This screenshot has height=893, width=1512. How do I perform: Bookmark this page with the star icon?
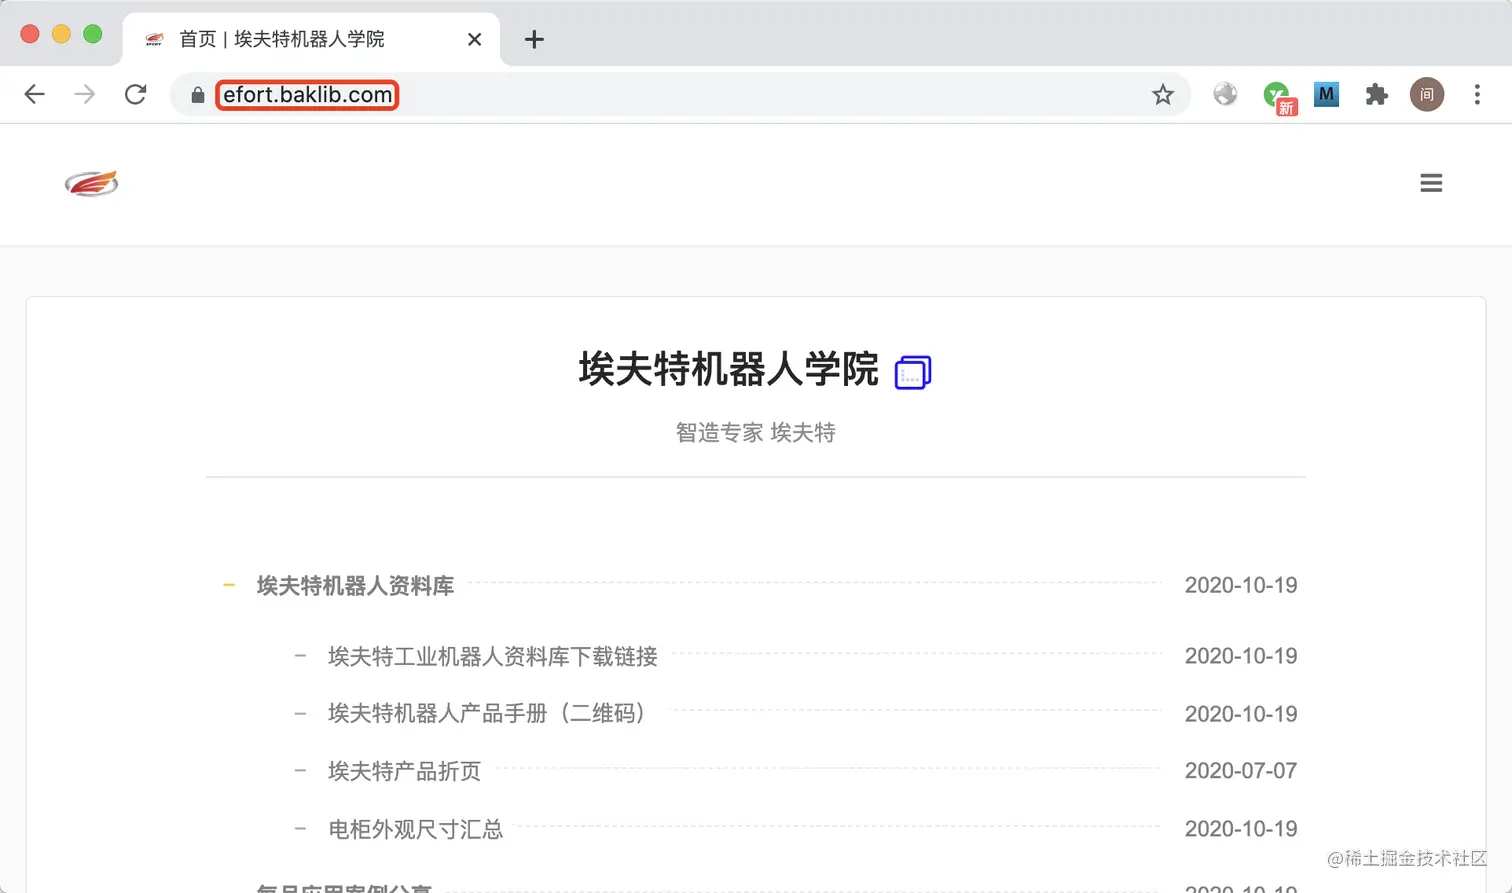pyautogui.click(x=1162, y=94)
